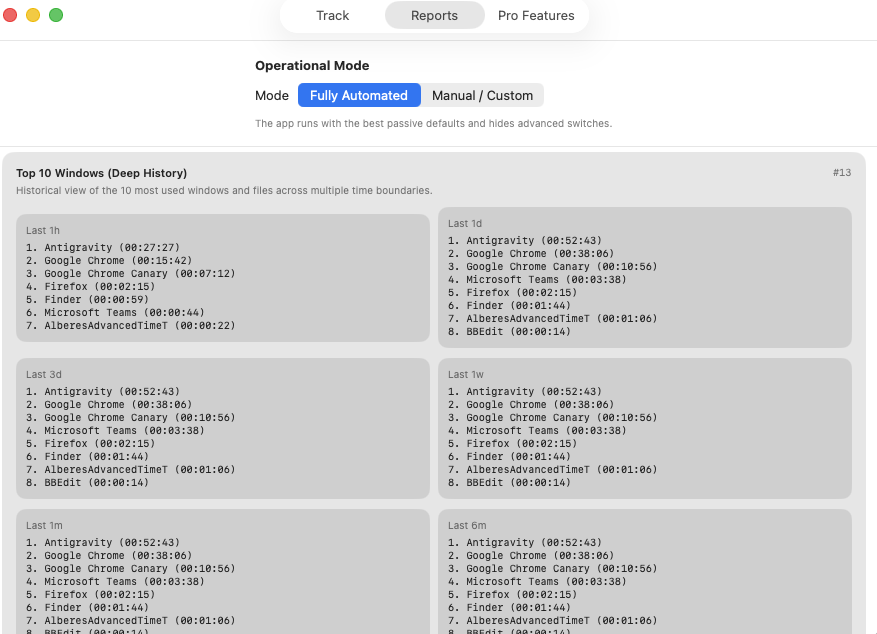The image size is (877, 634).
Task: Click Finder (00:00:59) in Last 1h
Action: click(x=87, y=300)
